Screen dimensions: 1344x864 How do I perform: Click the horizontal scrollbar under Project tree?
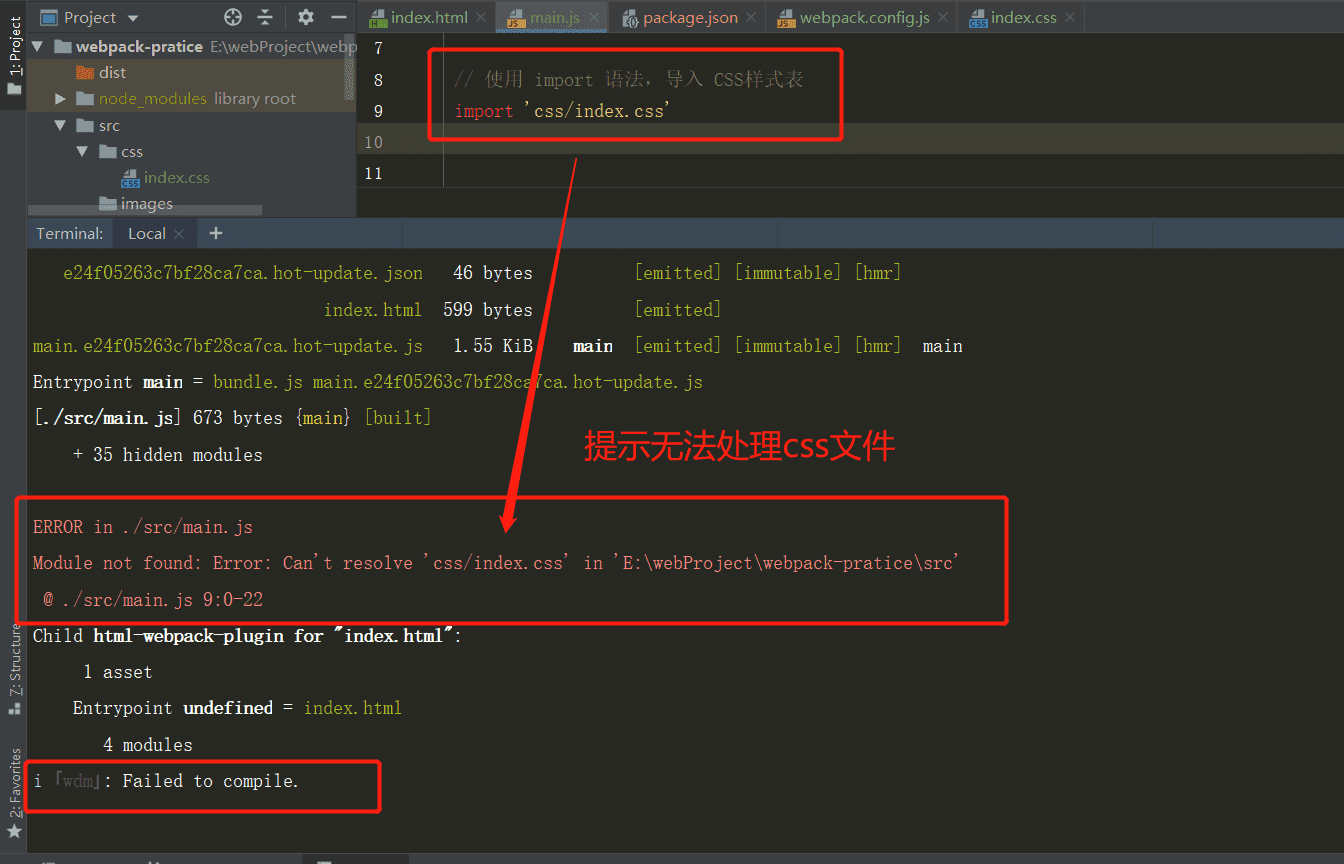click(145, 210)
